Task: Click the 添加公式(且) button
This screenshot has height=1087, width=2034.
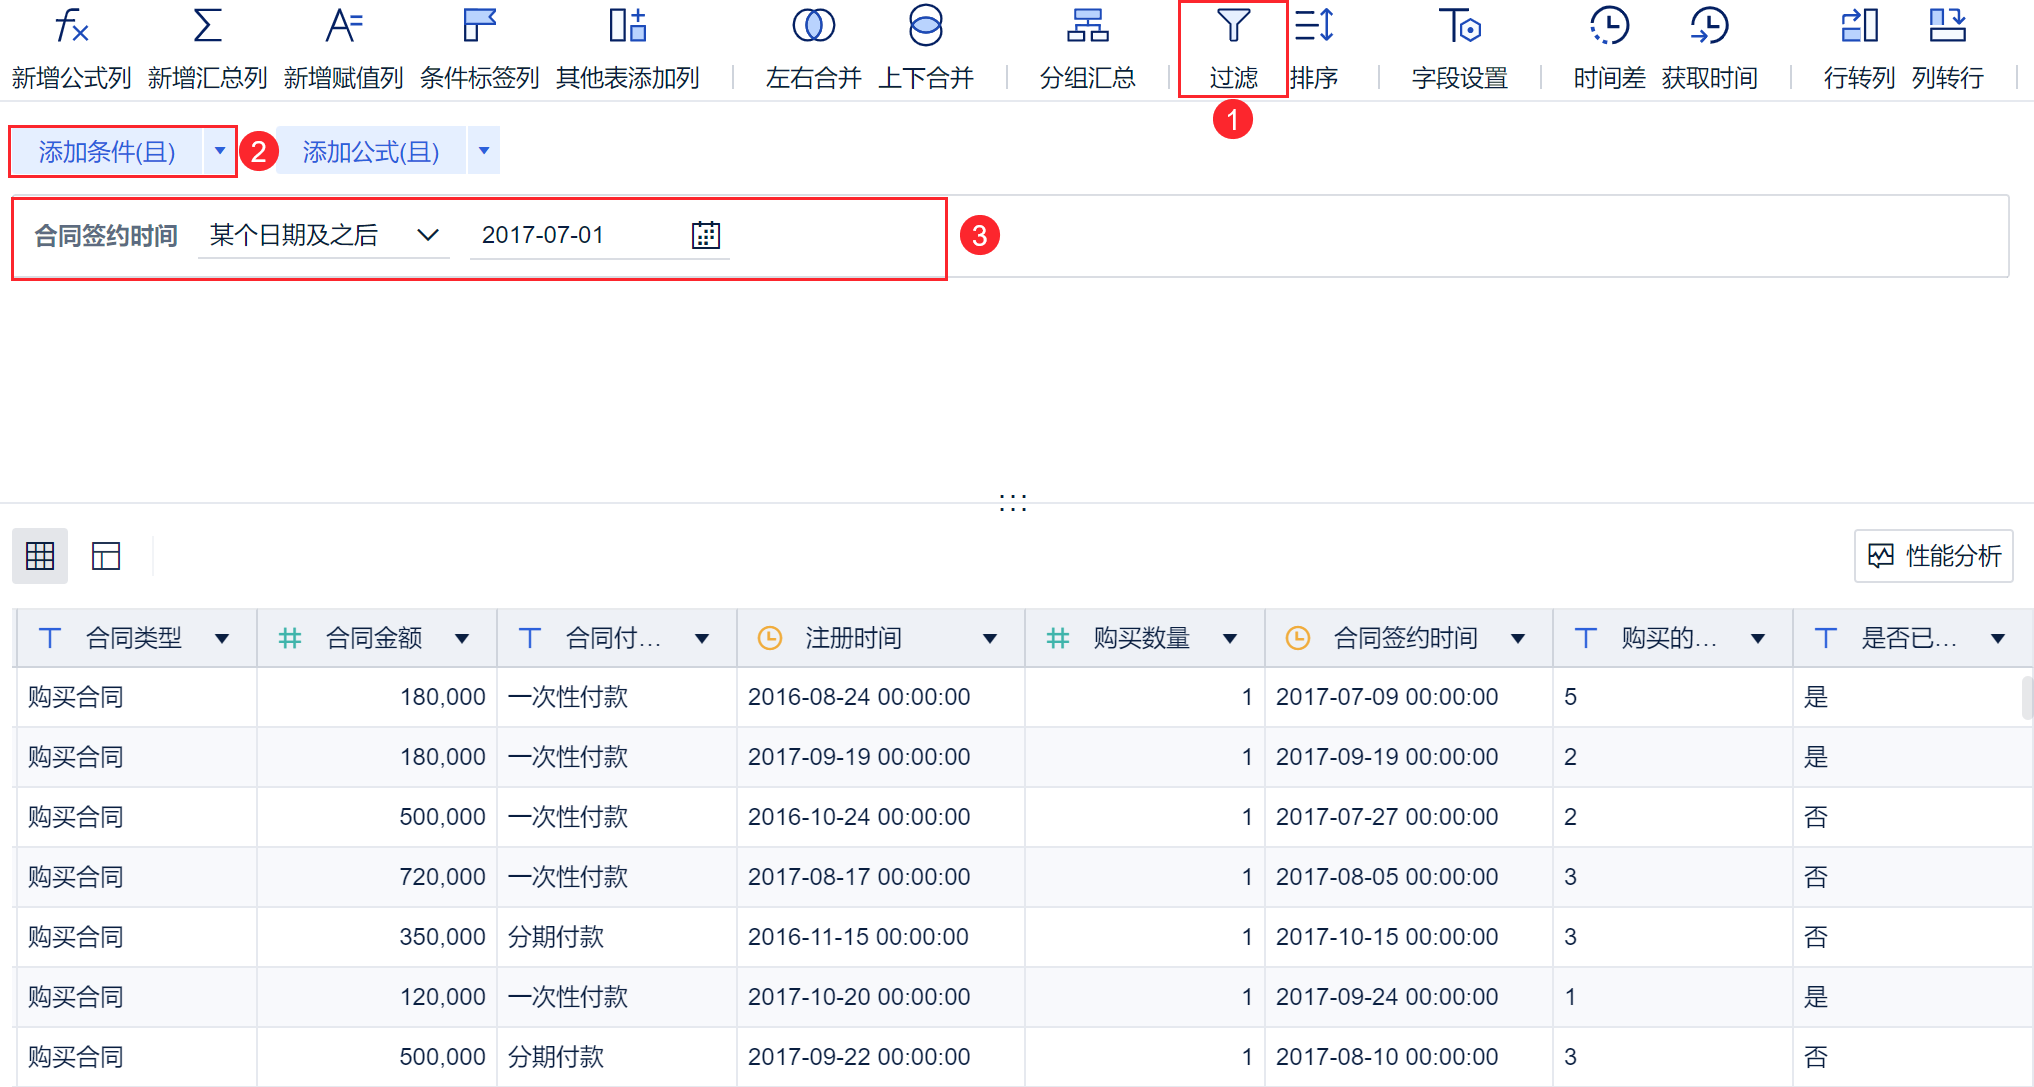Action: pos(371,151)
